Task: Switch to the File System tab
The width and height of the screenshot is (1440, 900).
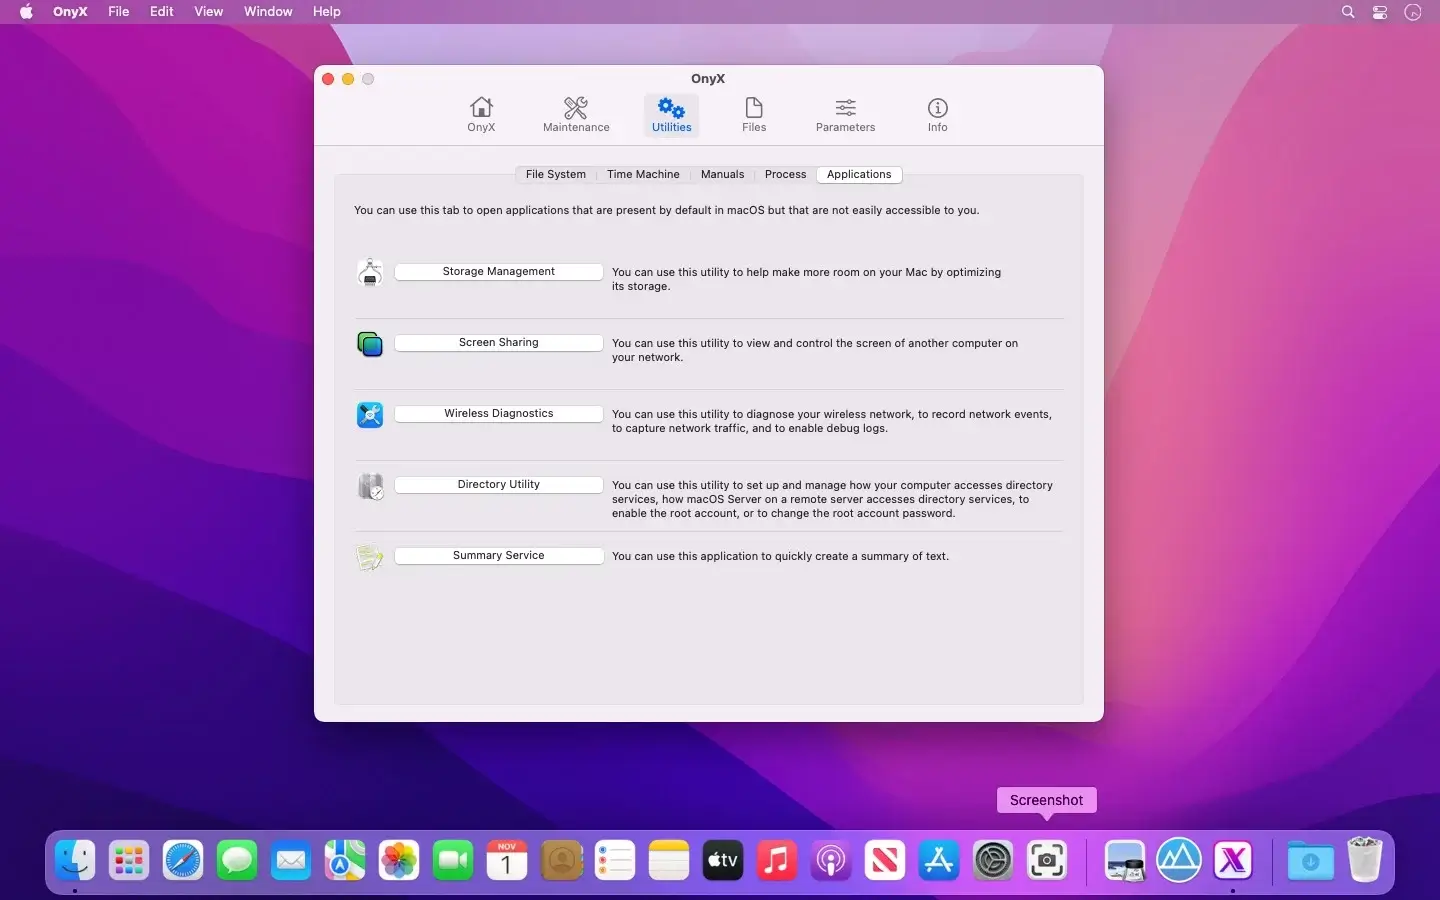Action: [x=556, y=174]
